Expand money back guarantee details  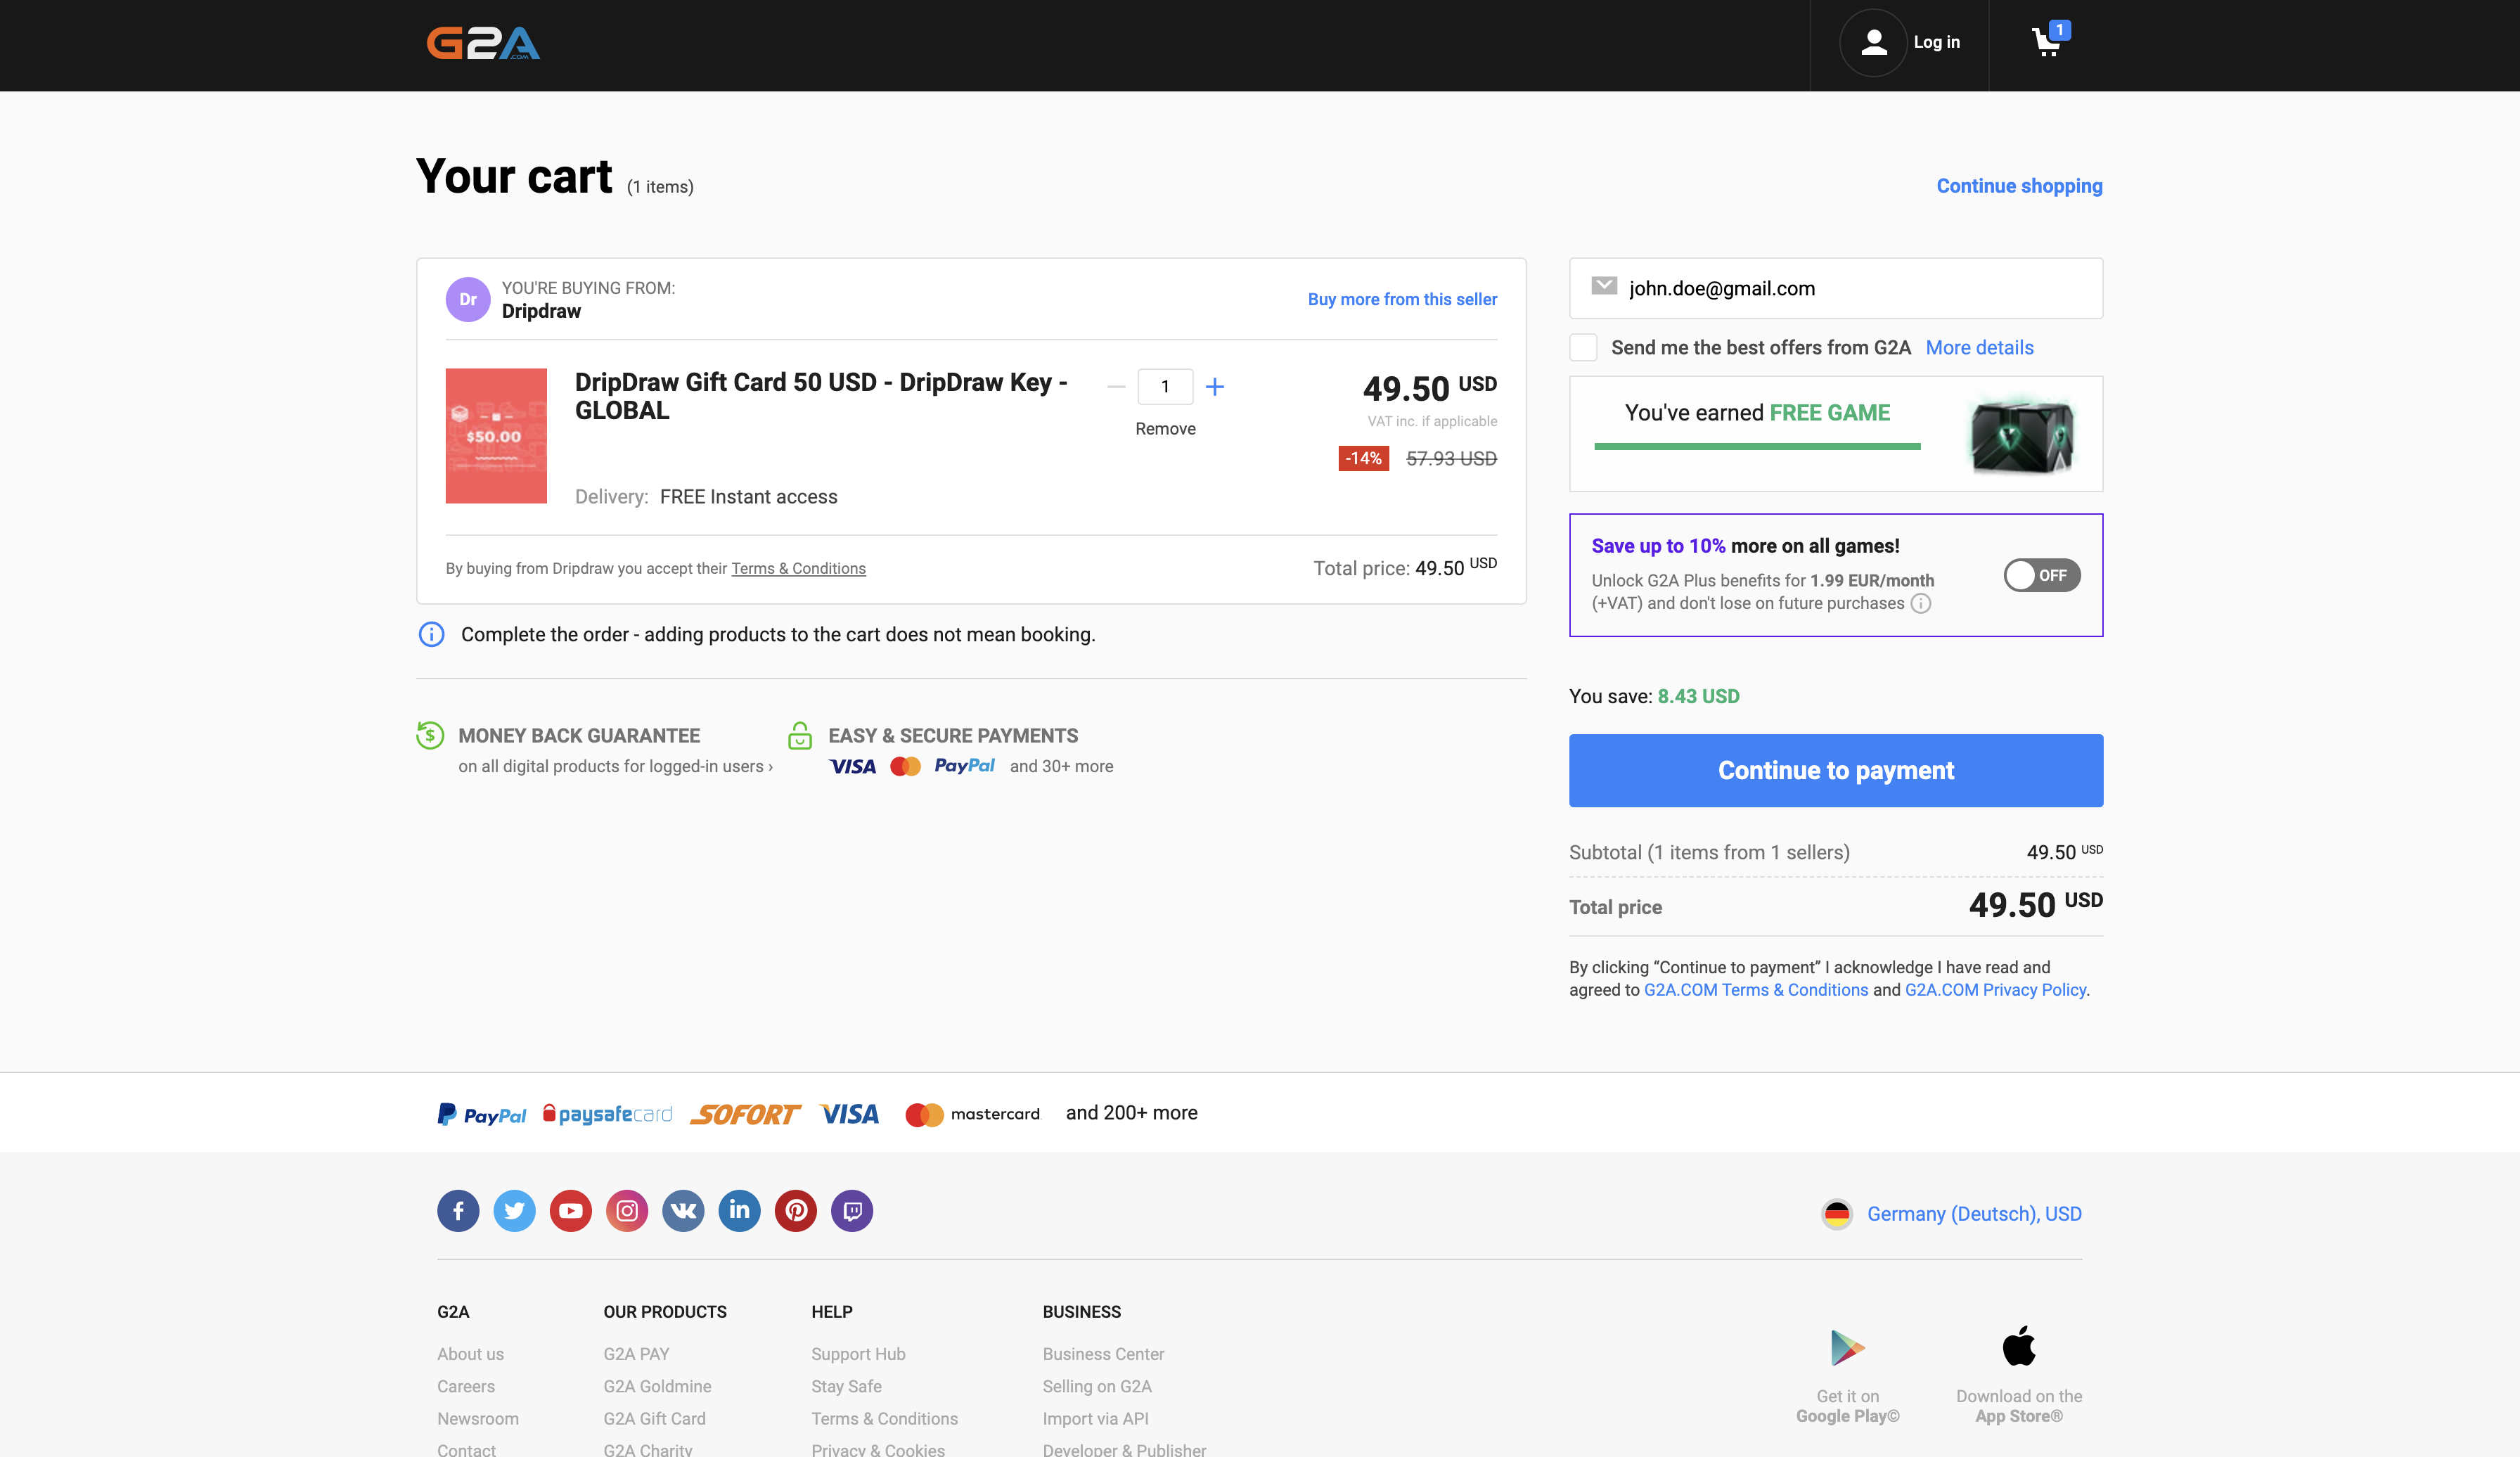(x=615, y=766)
